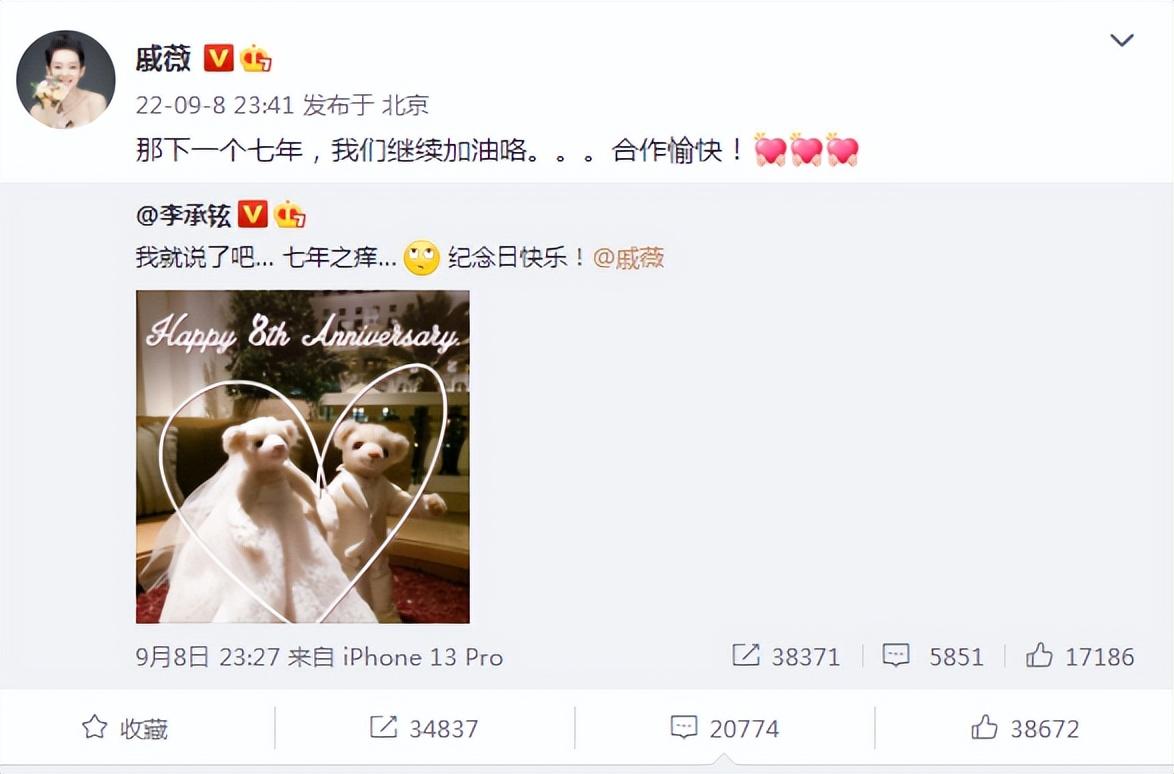Click the orange V verified badge beside 戚薇
The width and height of the screenshot is (1174, 774).
[219, 58]
